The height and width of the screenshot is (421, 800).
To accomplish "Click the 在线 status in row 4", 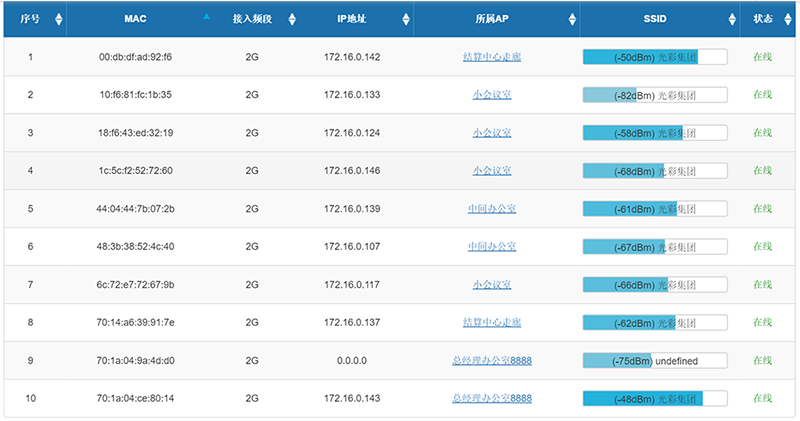I will pos(763,170).
